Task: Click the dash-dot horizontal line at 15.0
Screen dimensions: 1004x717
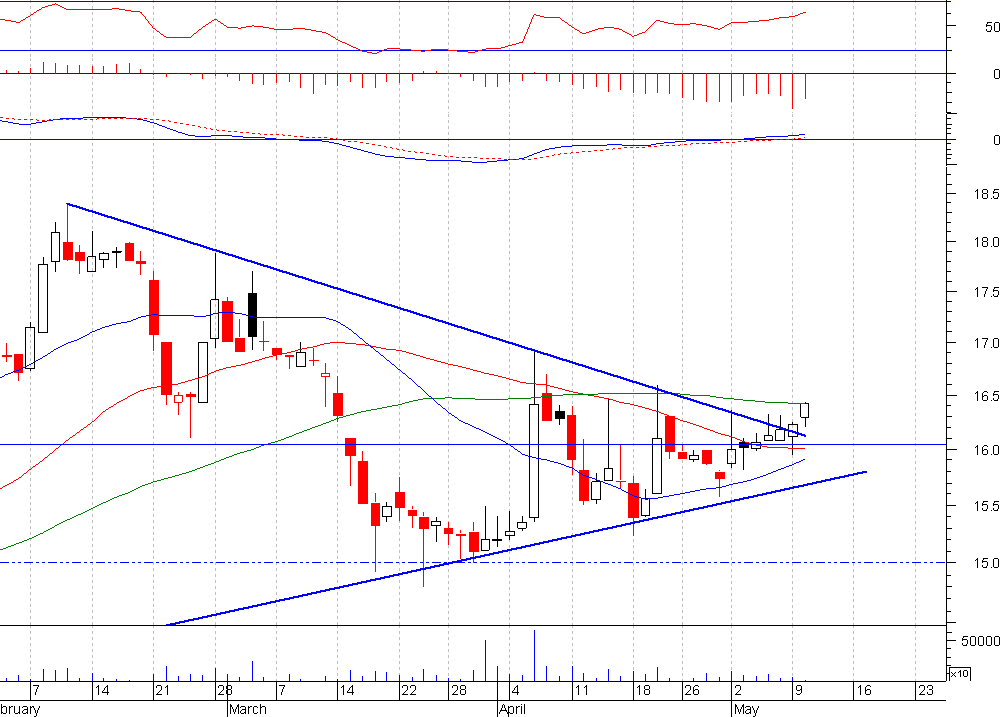Action: (x=473, y=563)
